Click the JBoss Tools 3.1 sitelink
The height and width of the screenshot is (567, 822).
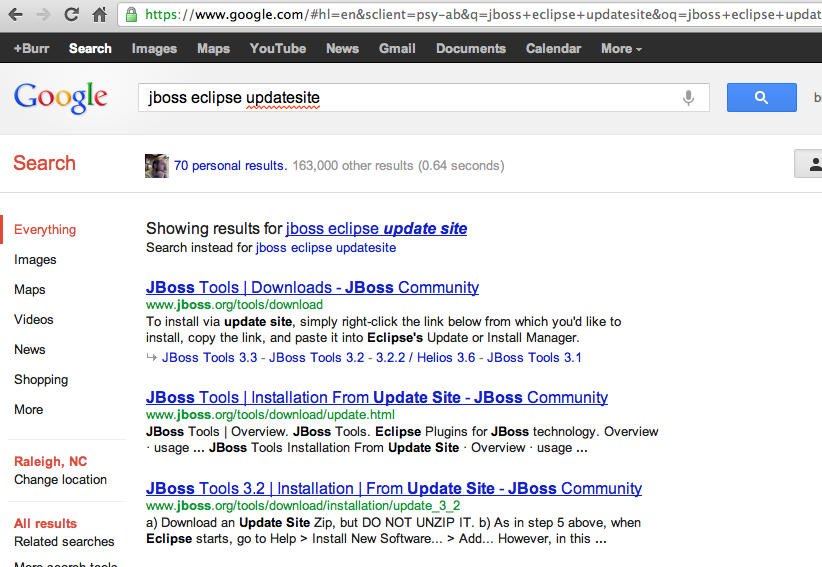click(534, 357)
